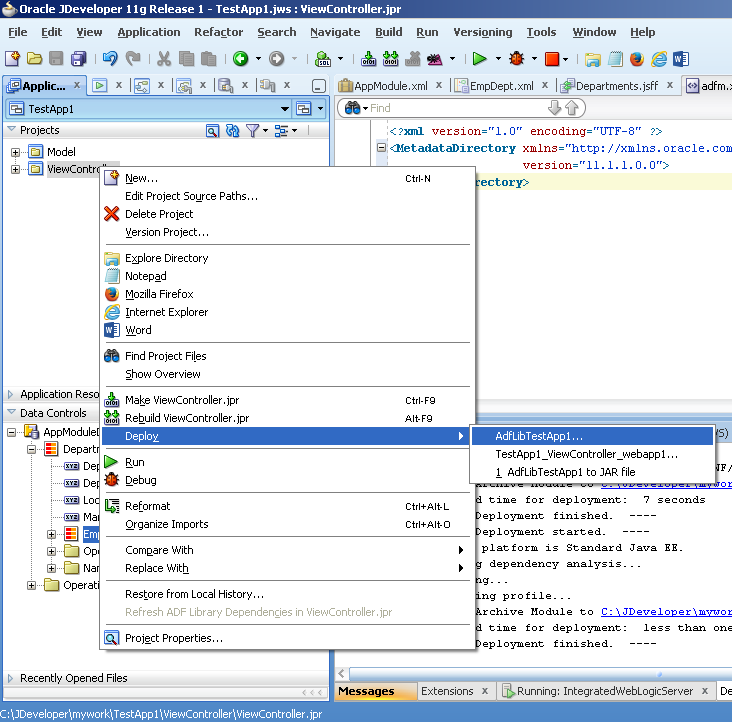The height and width of the screenshot is (722, 732).
Task: Click the Undo toolbar icon
Action: tap(110, 59)
